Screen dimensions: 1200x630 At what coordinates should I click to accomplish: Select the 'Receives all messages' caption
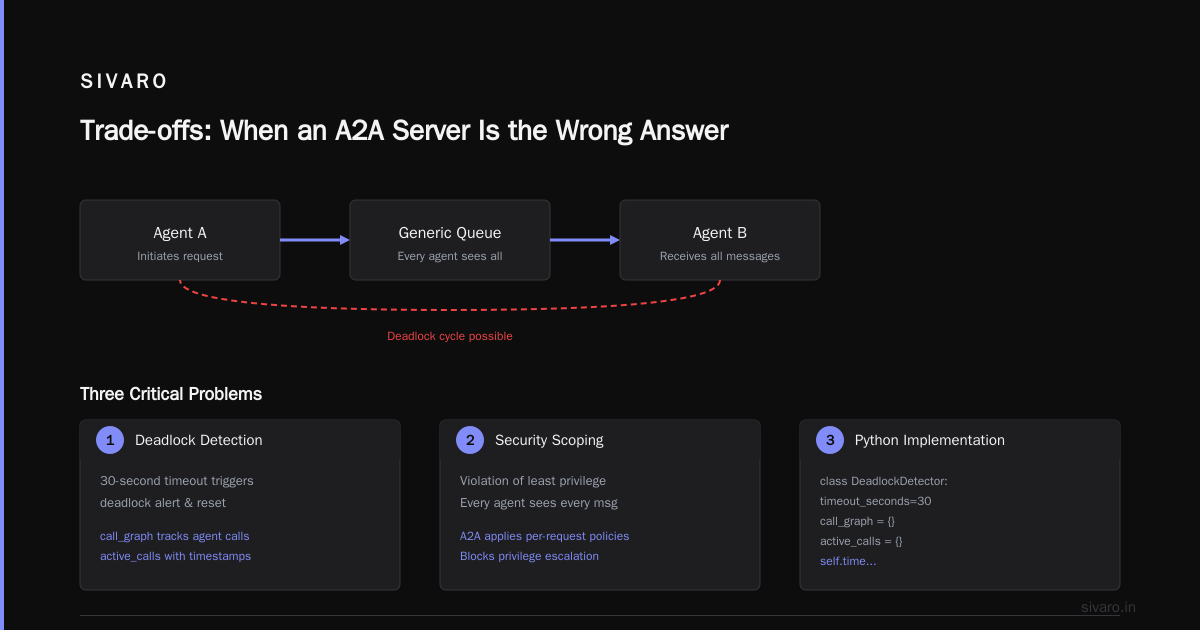tap(720, 256)
